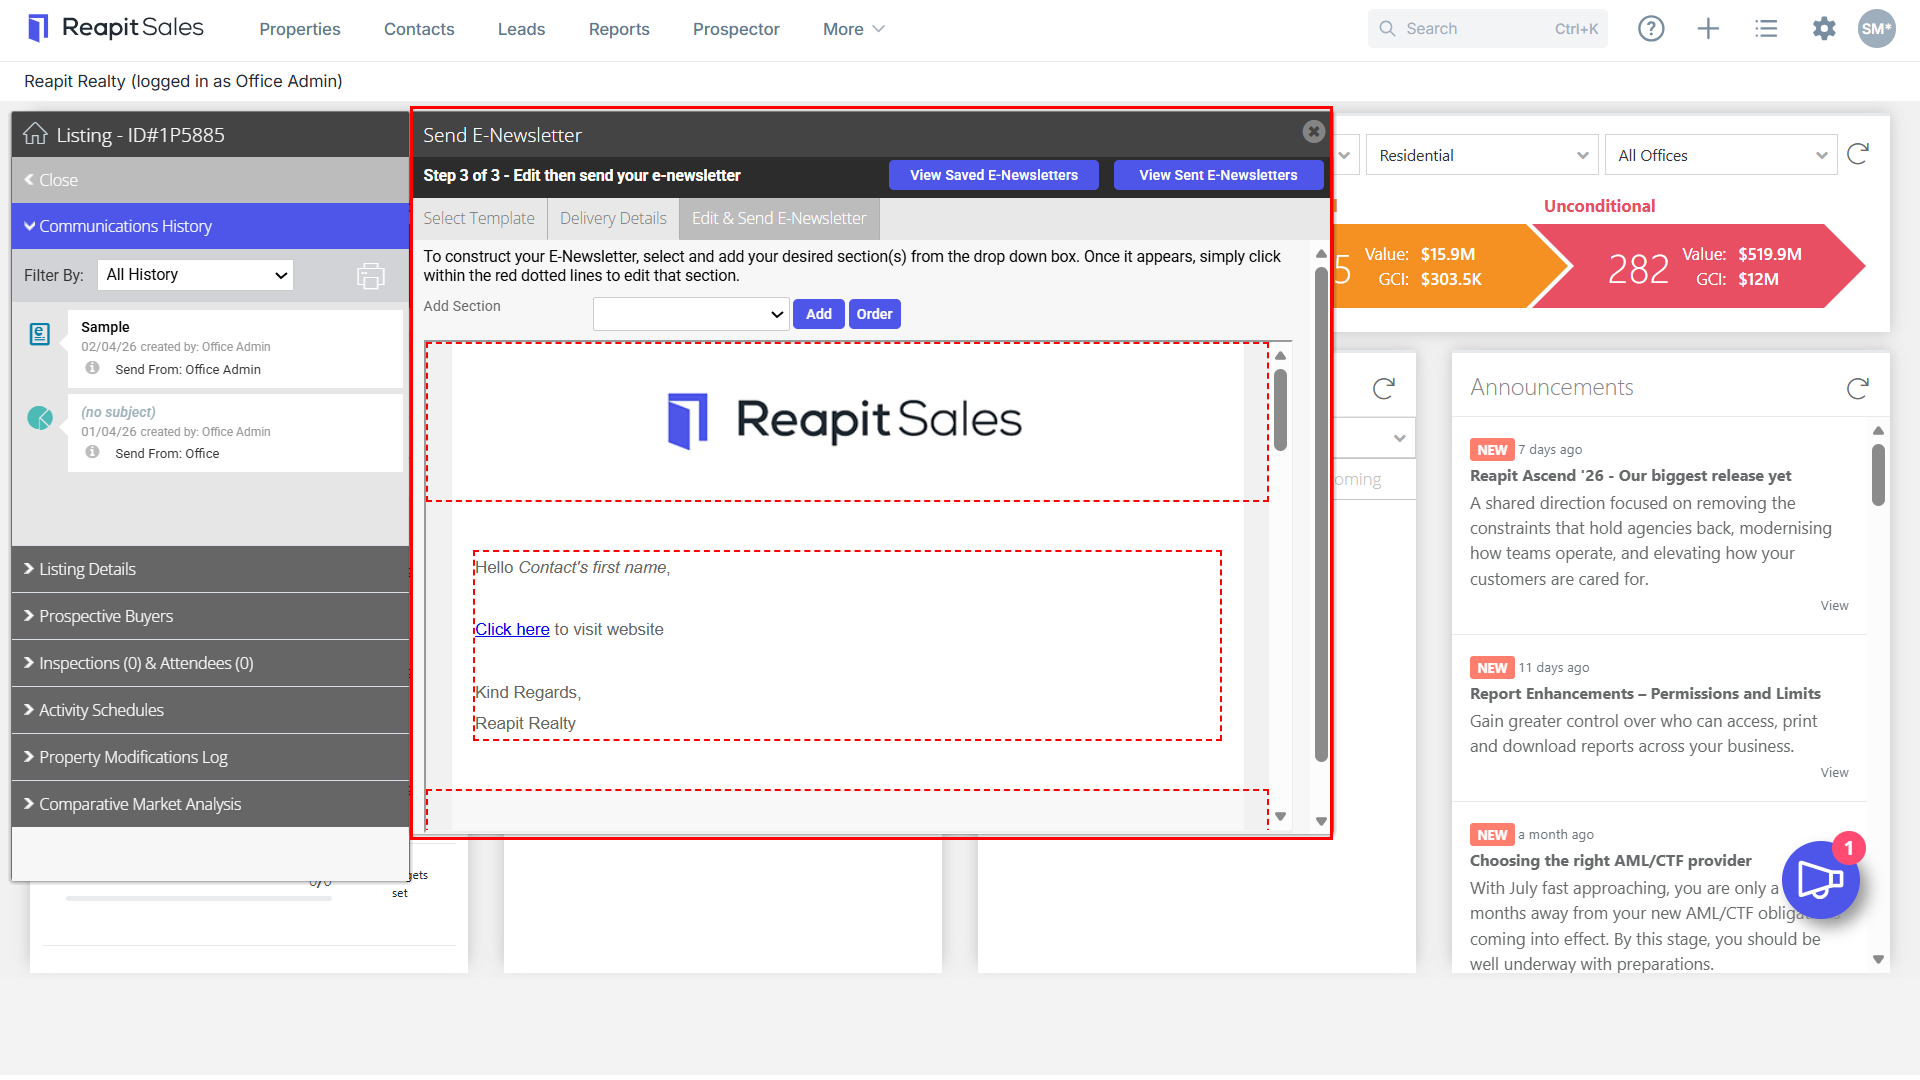Click the 'Click here' website link

pyautogui.click(x=512, y=629)
